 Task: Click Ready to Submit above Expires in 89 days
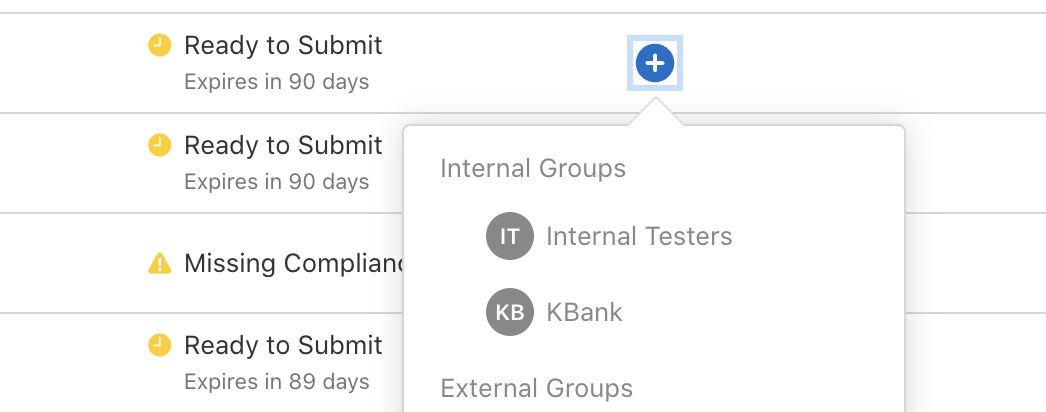click(x=284, y=345)
